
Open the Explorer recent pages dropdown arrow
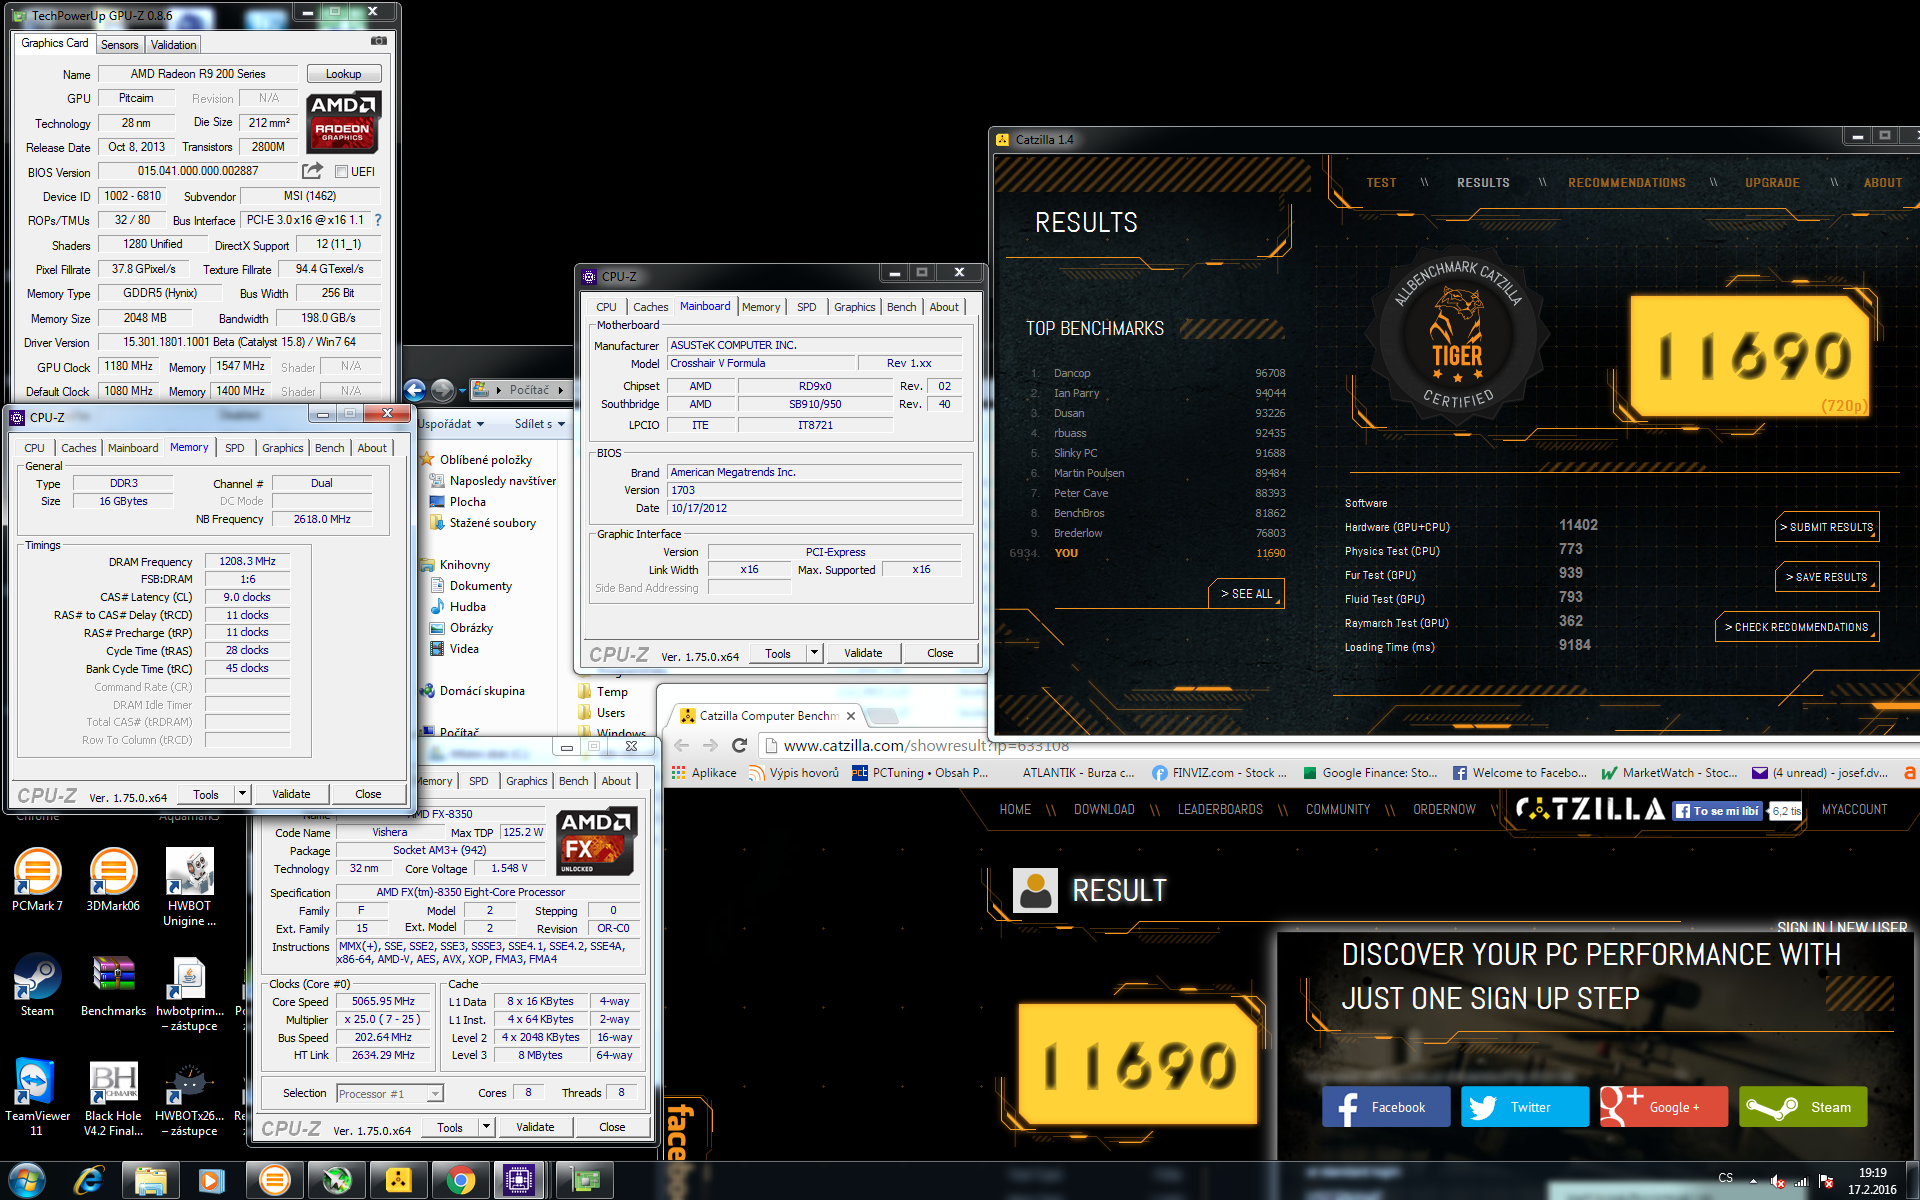pos(463,391)
